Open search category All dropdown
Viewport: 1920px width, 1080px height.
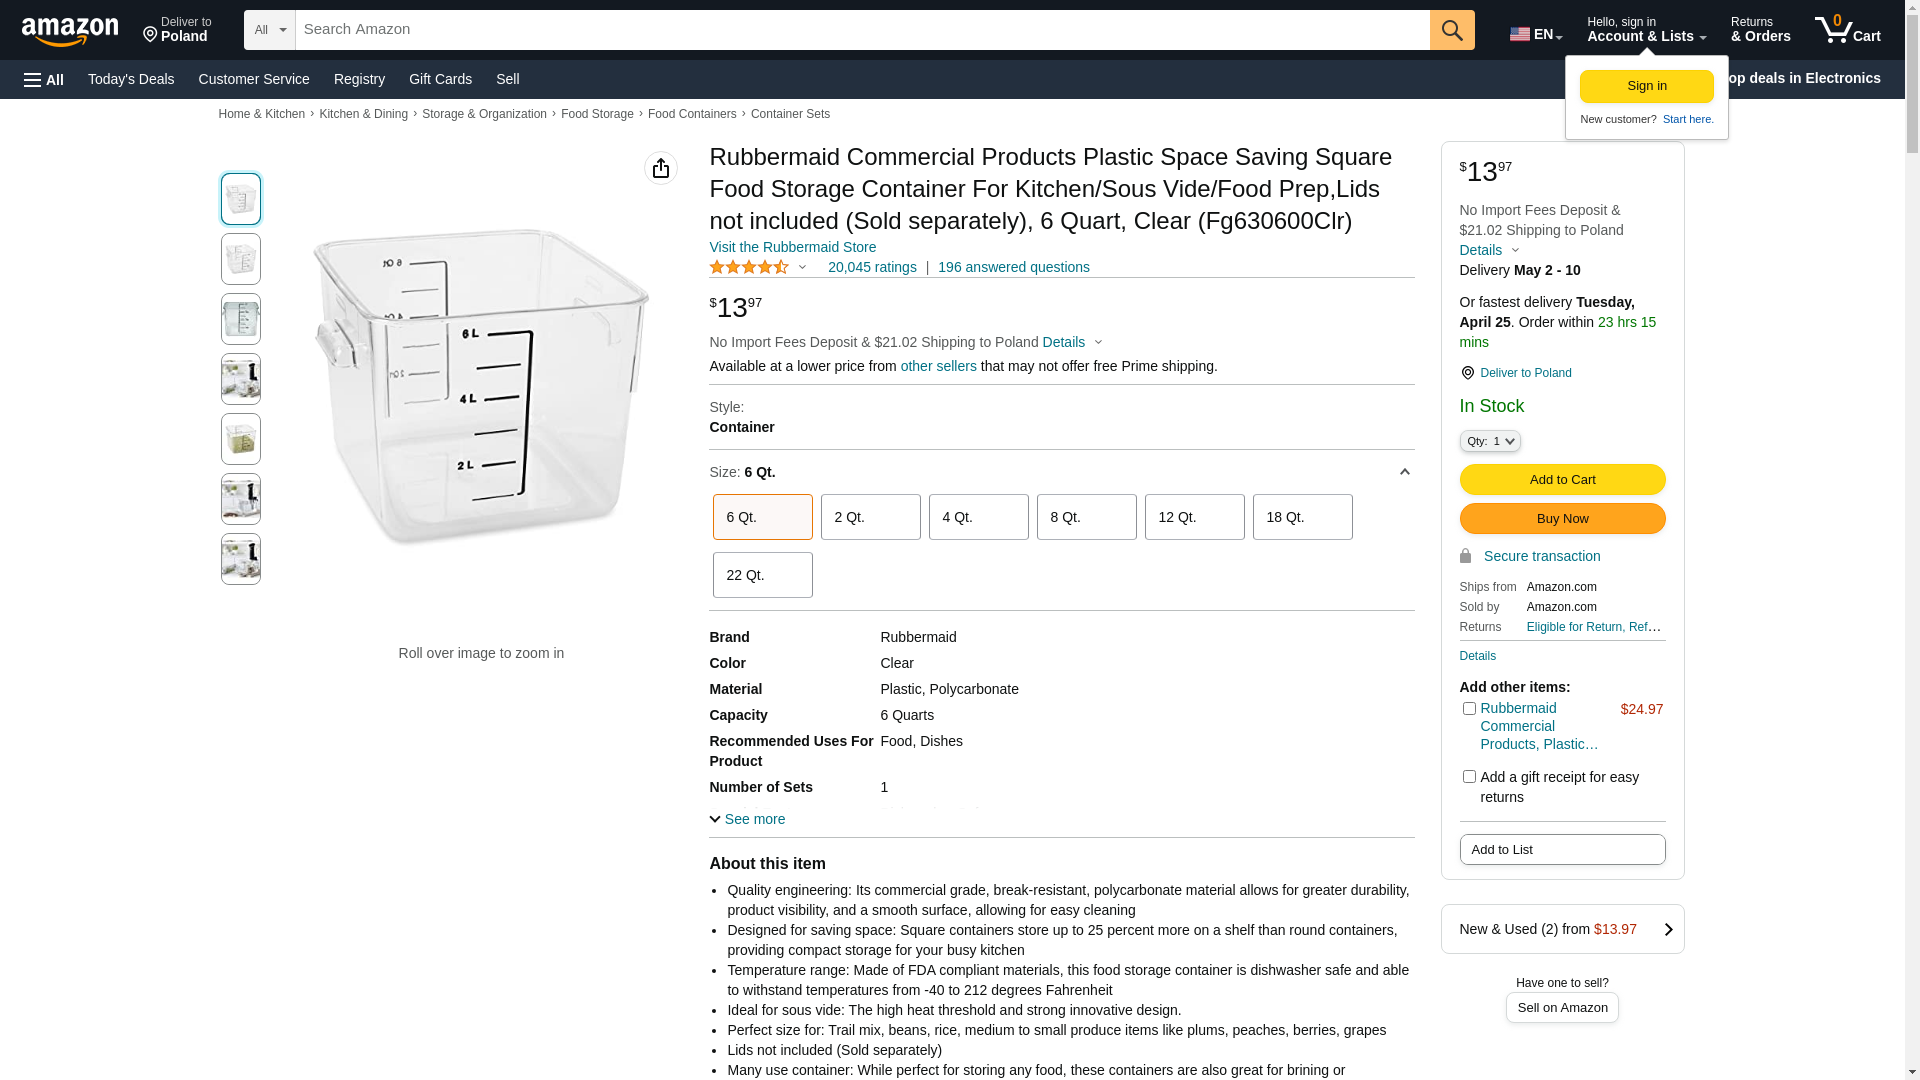(269, 30)
